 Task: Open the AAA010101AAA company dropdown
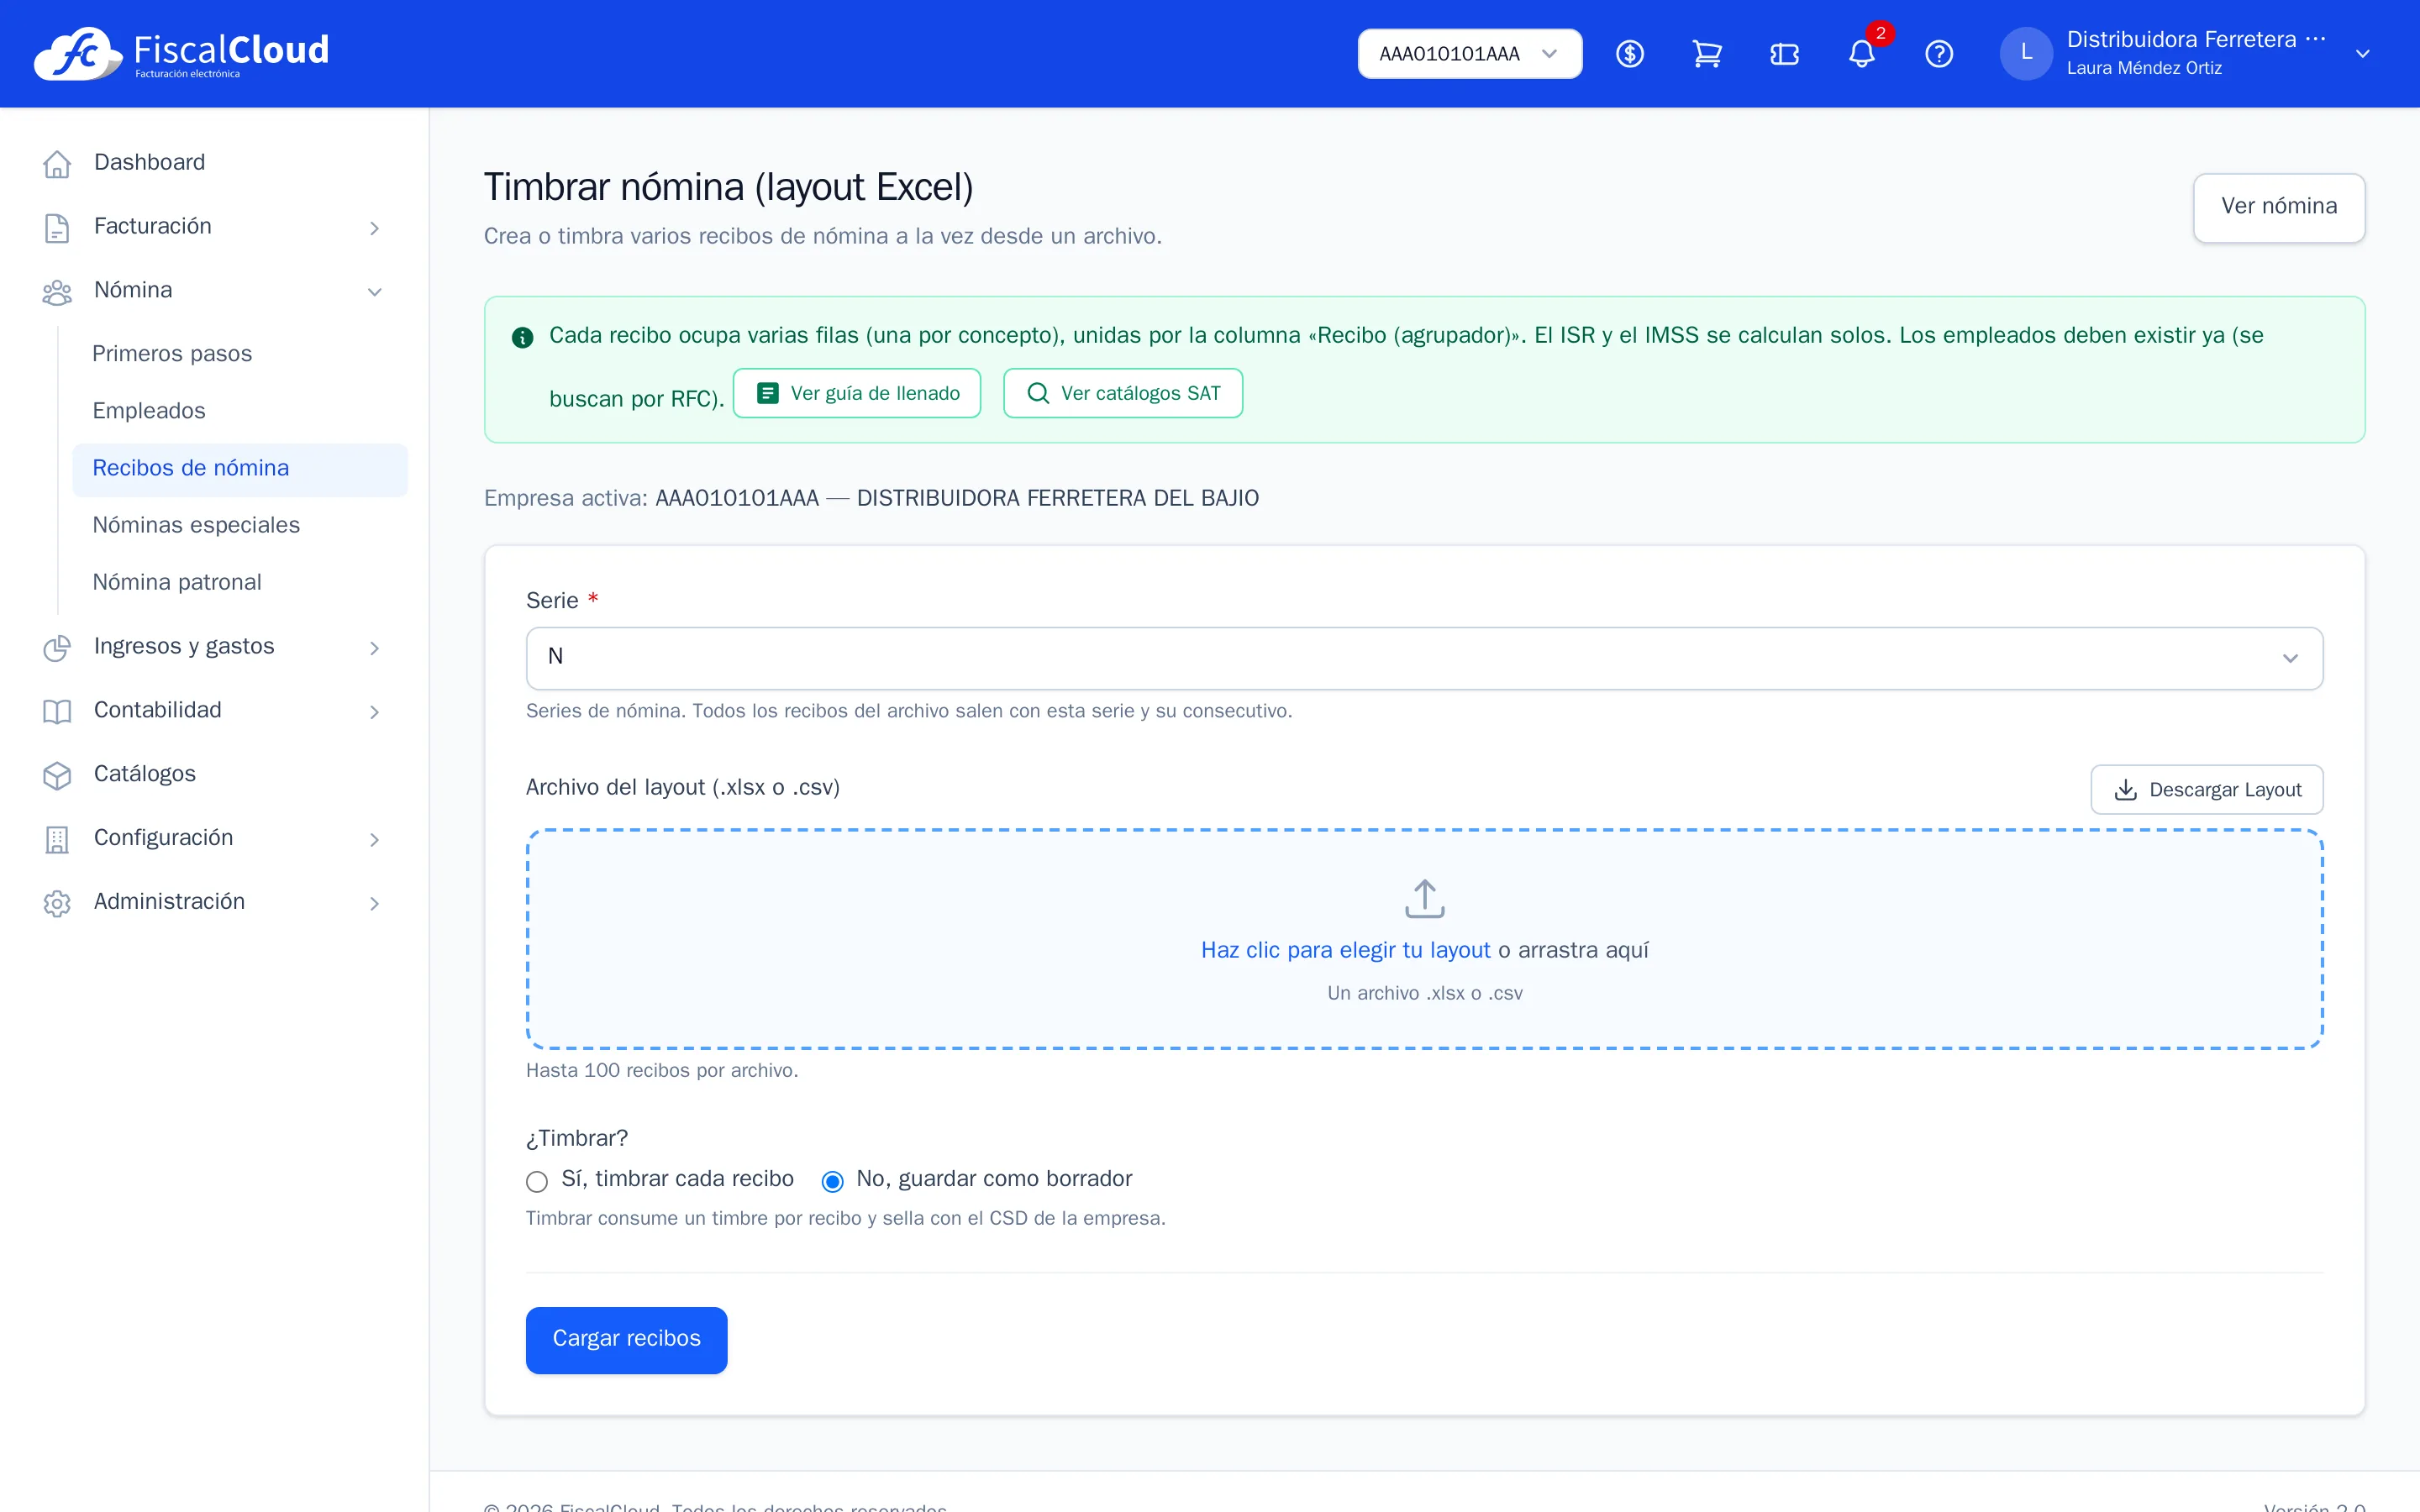(1469, 54)
